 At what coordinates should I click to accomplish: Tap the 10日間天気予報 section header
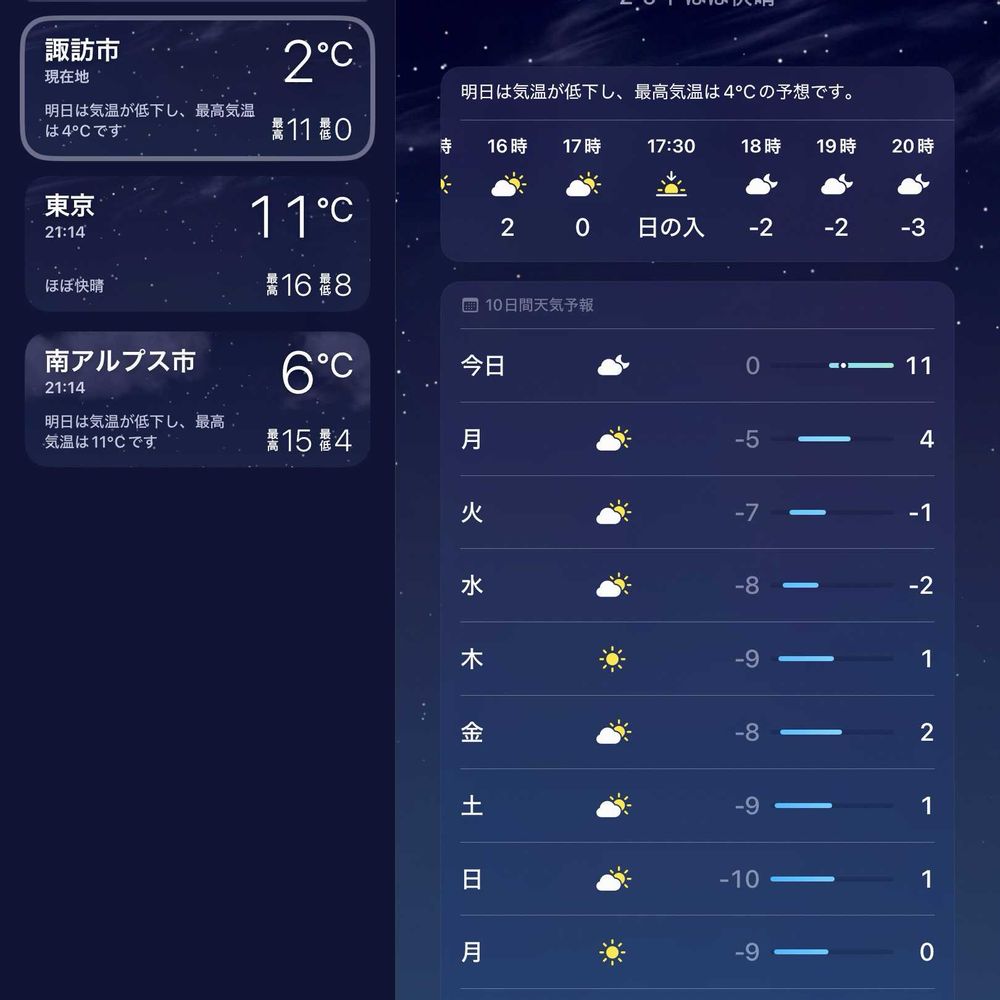click(x=527, y=305)
